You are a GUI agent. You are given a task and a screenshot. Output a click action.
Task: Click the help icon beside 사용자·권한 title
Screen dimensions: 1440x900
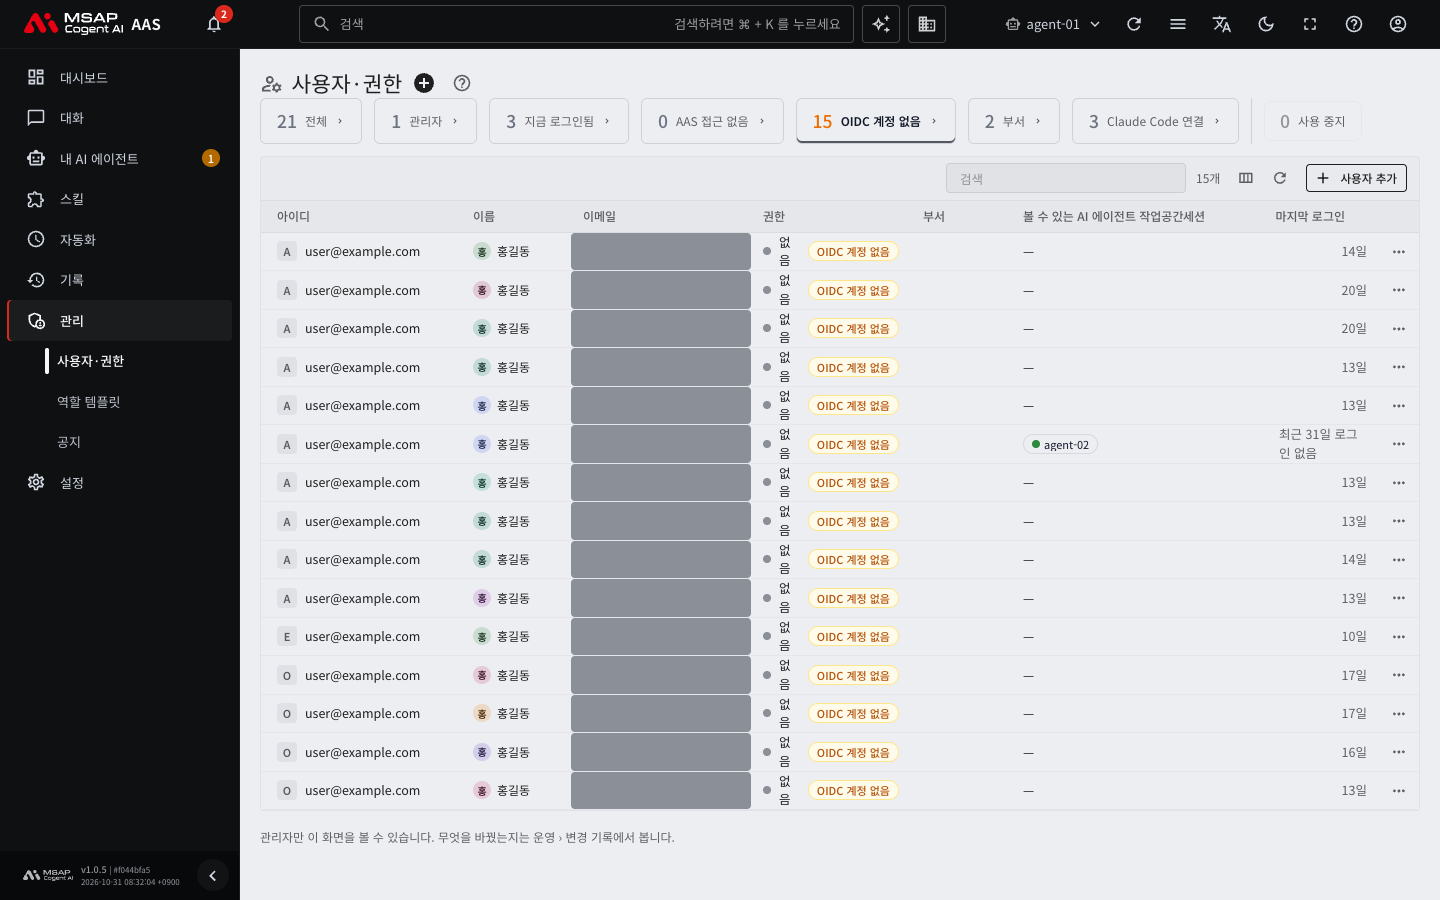[x=462, y=83]
